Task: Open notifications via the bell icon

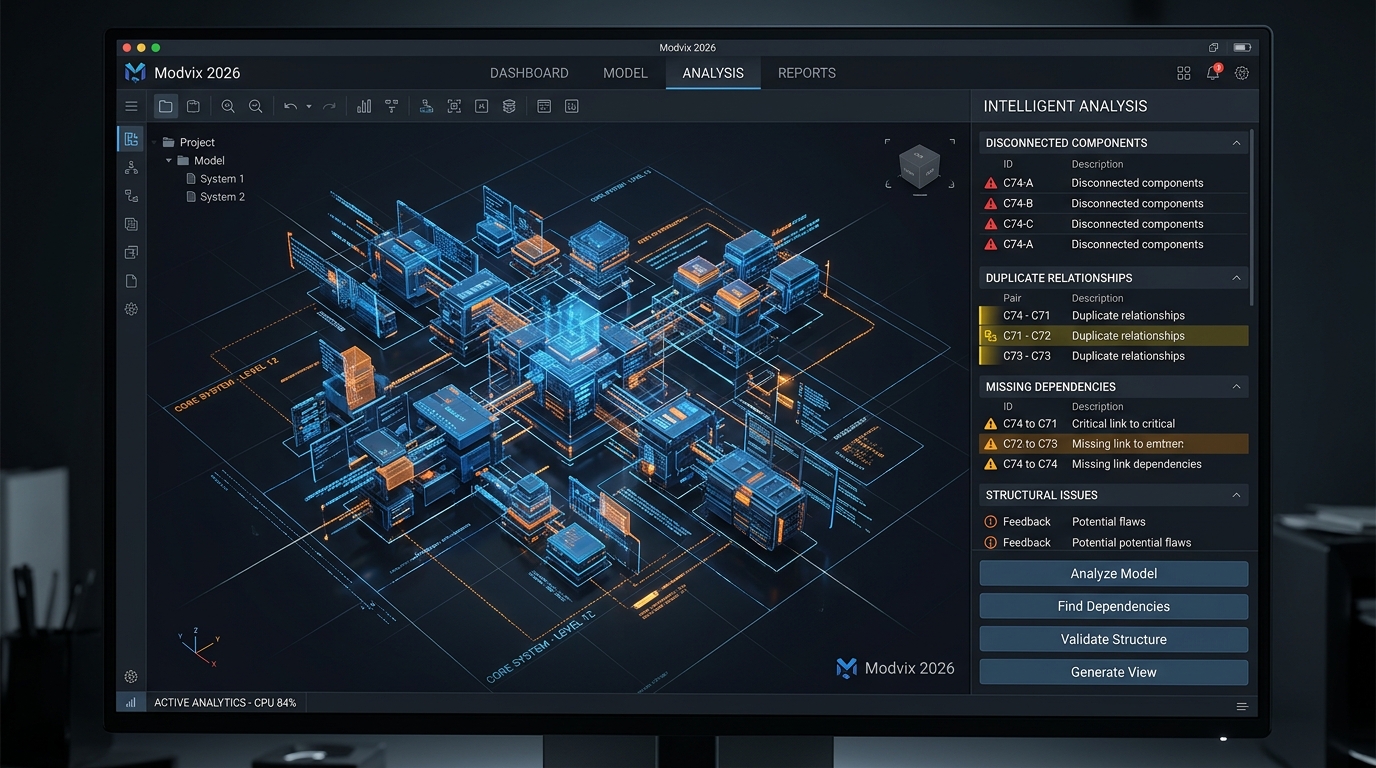Action: (1213, 72)
